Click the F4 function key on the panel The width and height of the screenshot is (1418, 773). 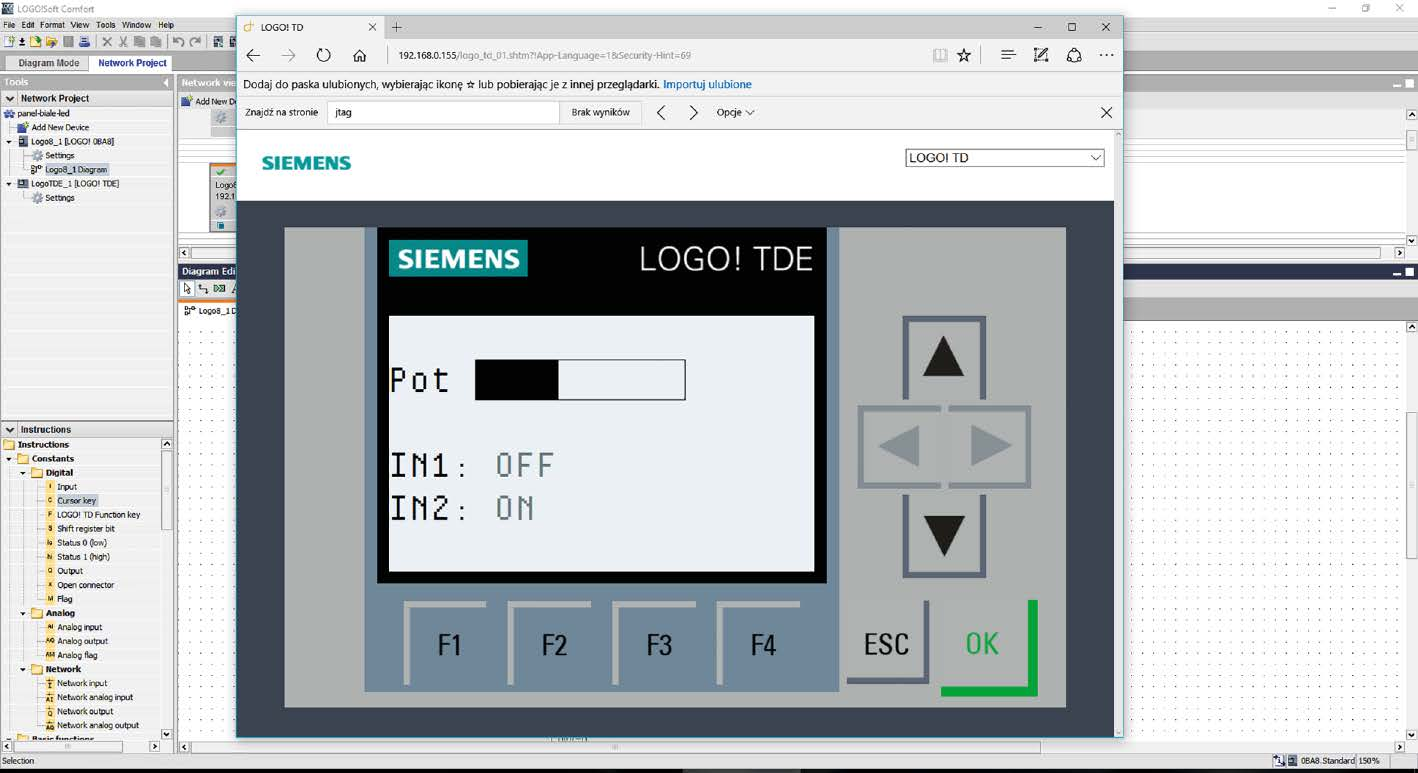tap(760, 643)
